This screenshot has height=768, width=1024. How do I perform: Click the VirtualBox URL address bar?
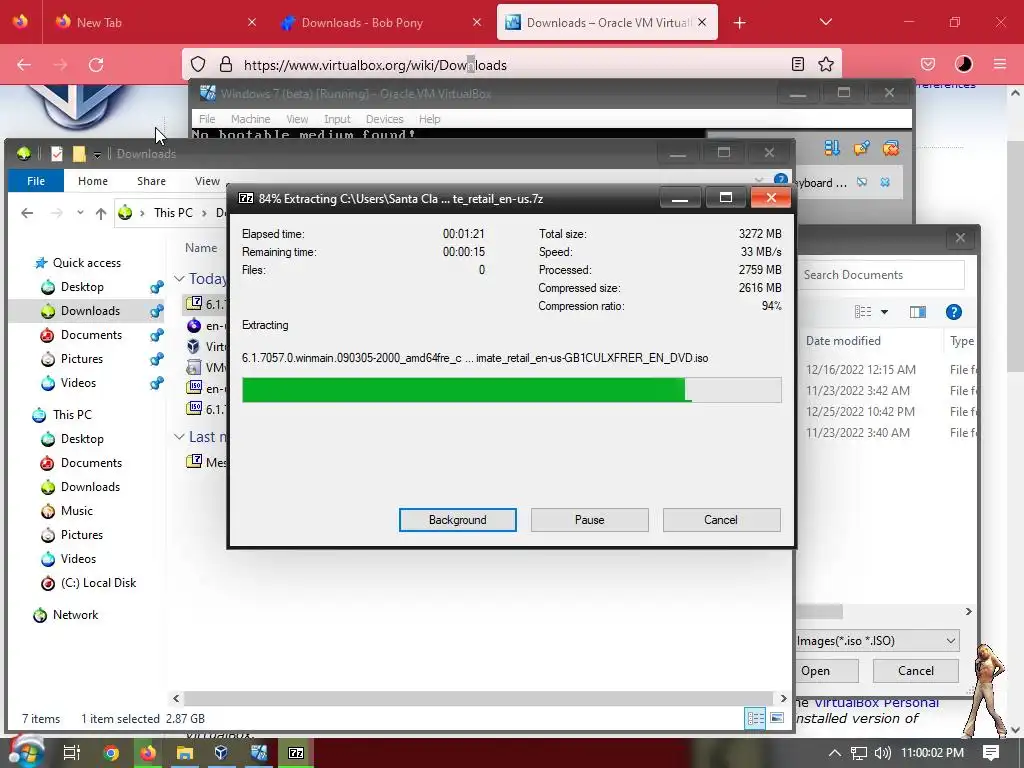click(x=511, y=65)
